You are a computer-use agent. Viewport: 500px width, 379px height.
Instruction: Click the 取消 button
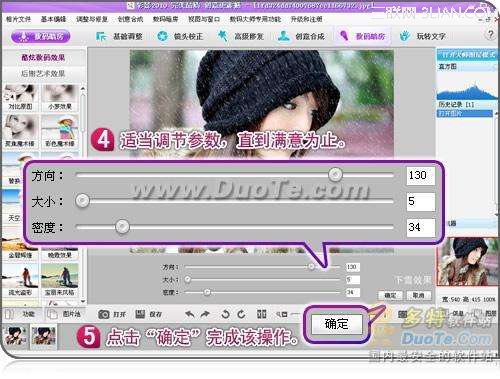[x=418, y=295]
